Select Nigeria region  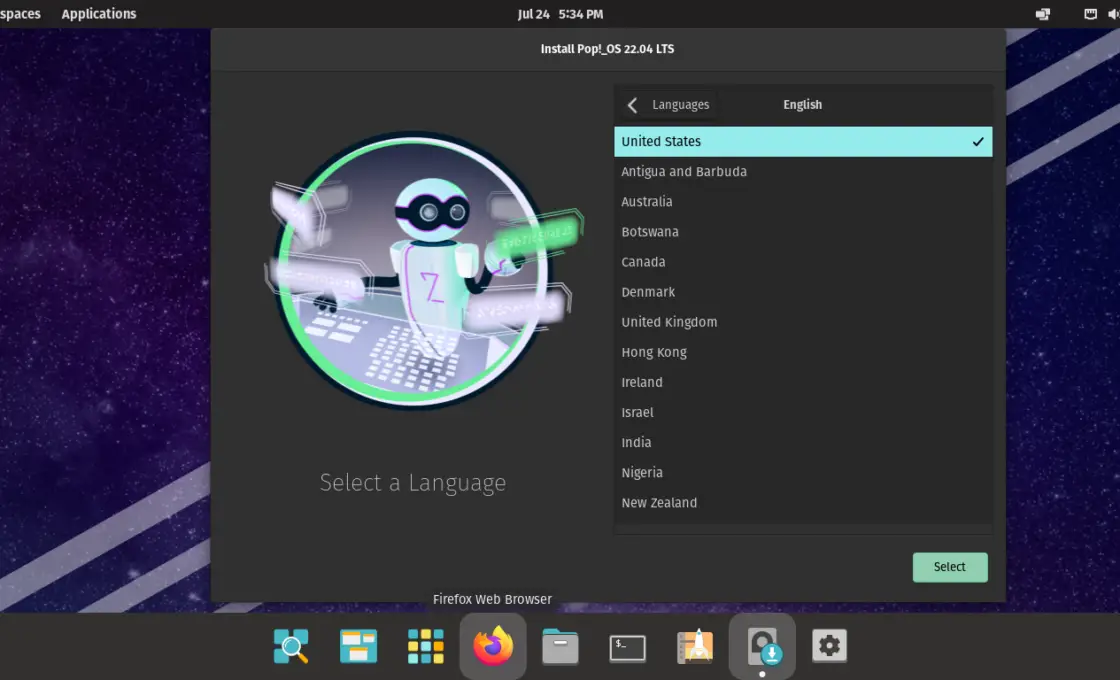point(803,472)
